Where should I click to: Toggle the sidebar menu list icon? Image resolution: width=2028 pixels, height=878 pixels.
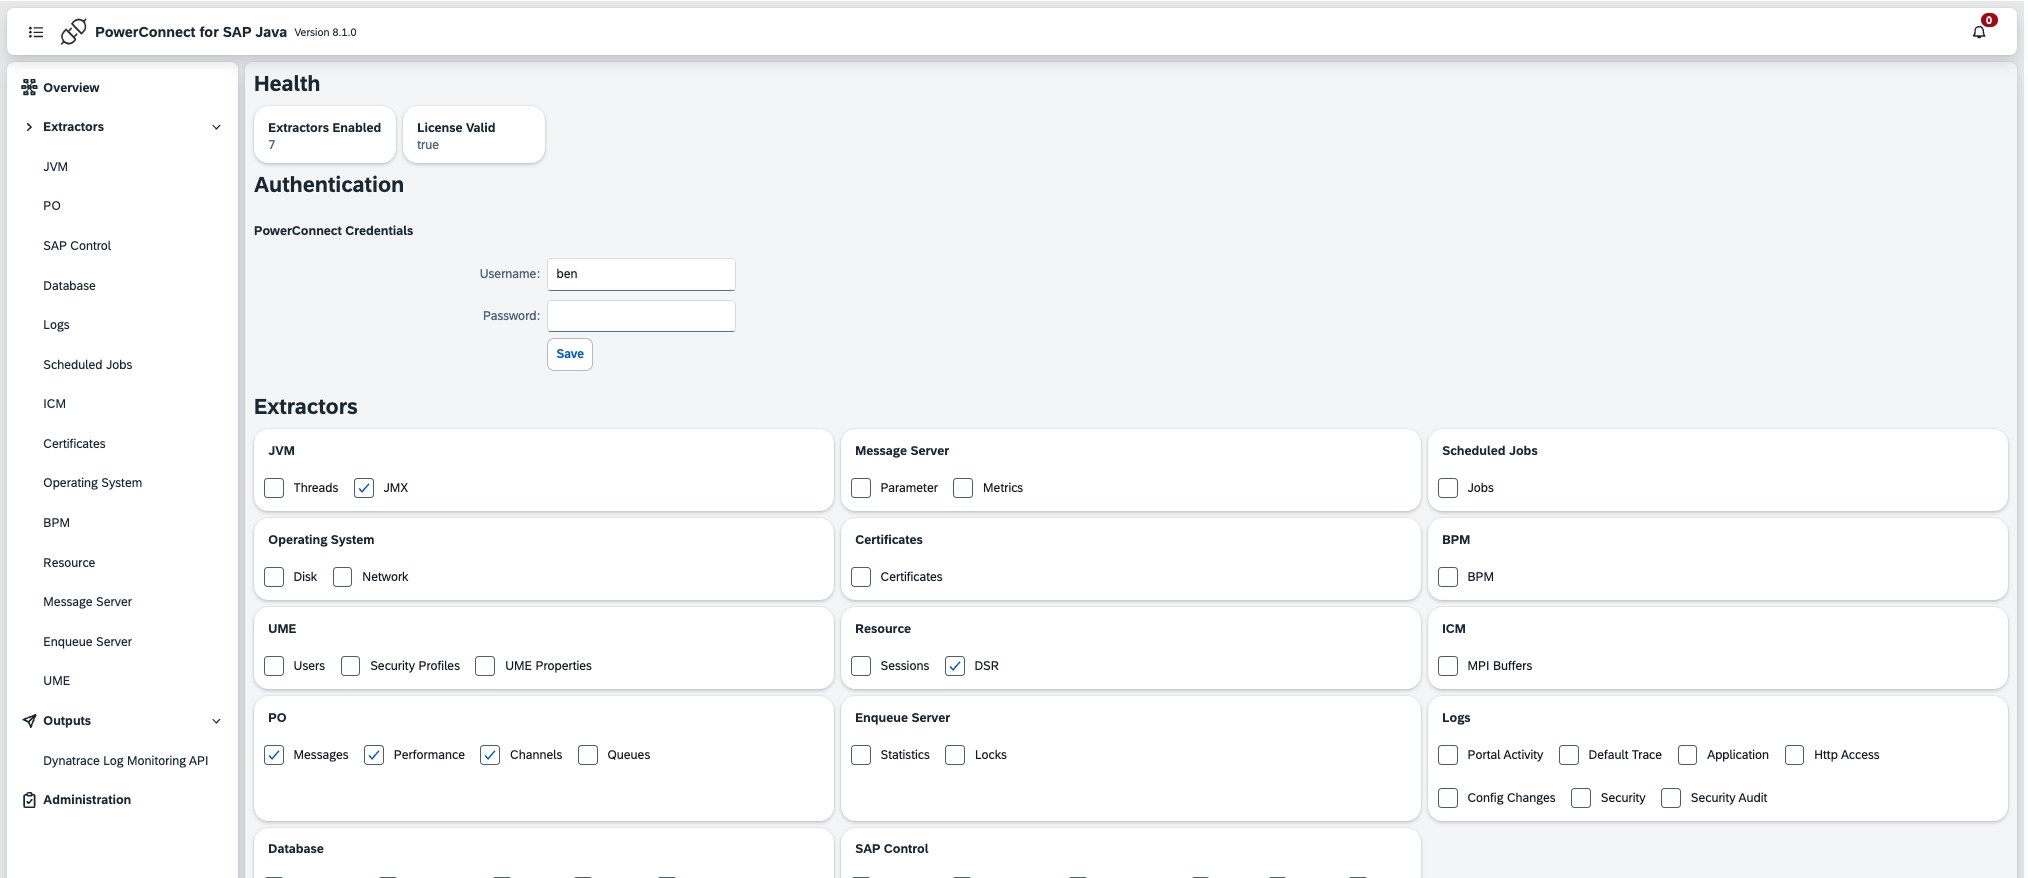point(36,32)
